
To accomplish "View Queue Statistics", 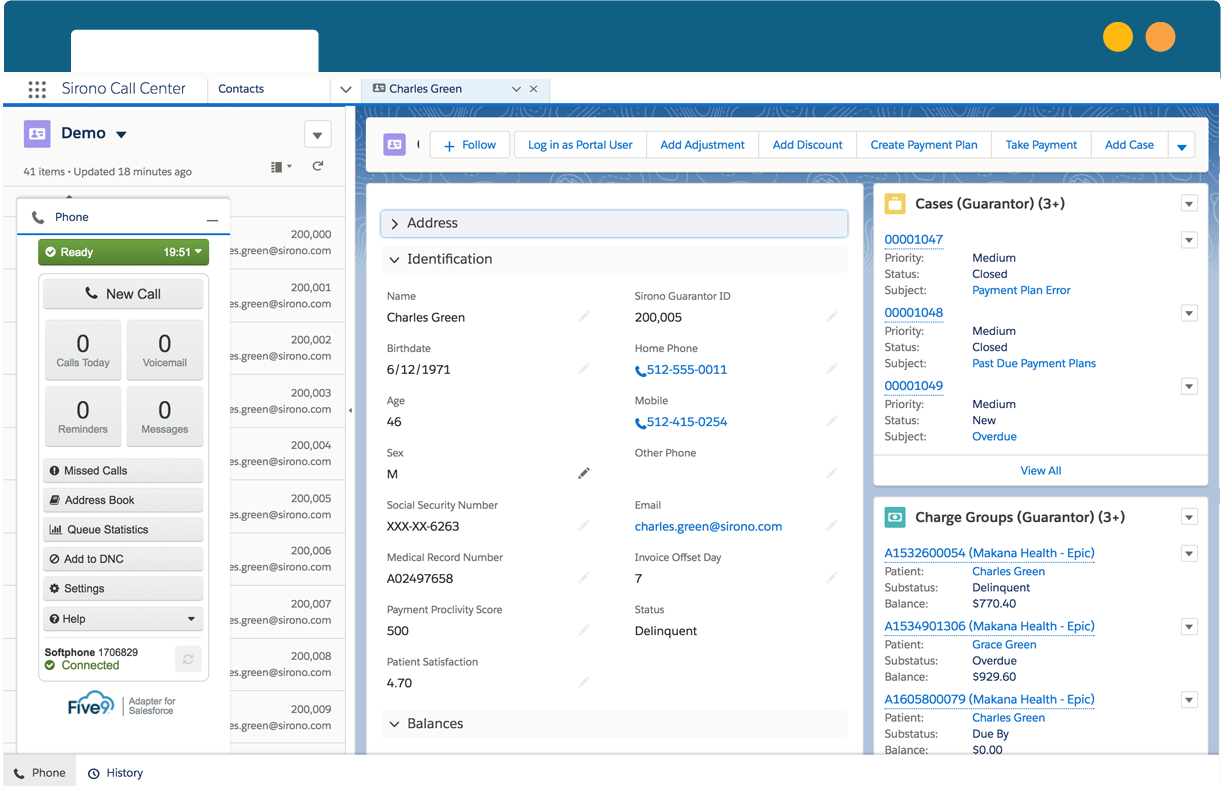I will point(123,530).
